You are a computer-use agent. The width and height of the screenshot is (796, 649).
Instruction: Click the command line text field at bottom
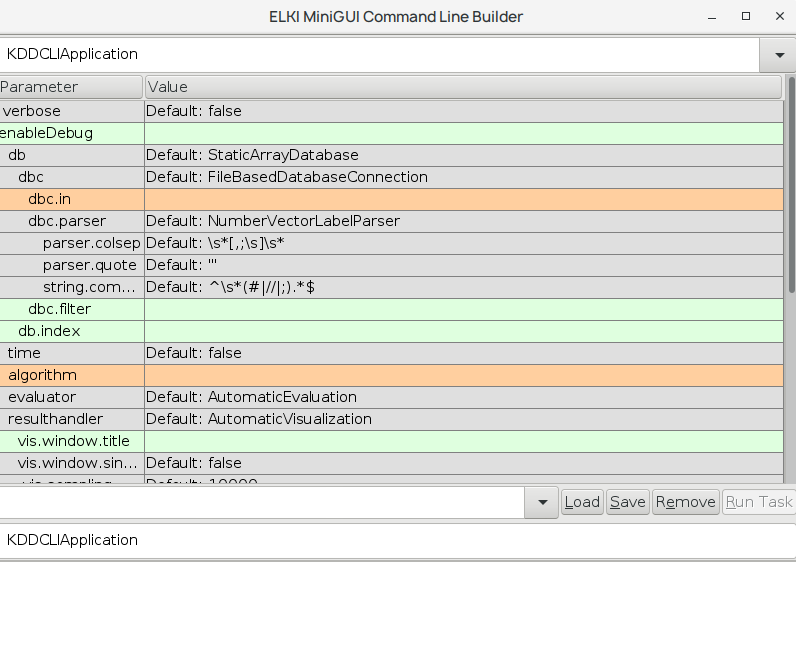(x=398, y=540)
